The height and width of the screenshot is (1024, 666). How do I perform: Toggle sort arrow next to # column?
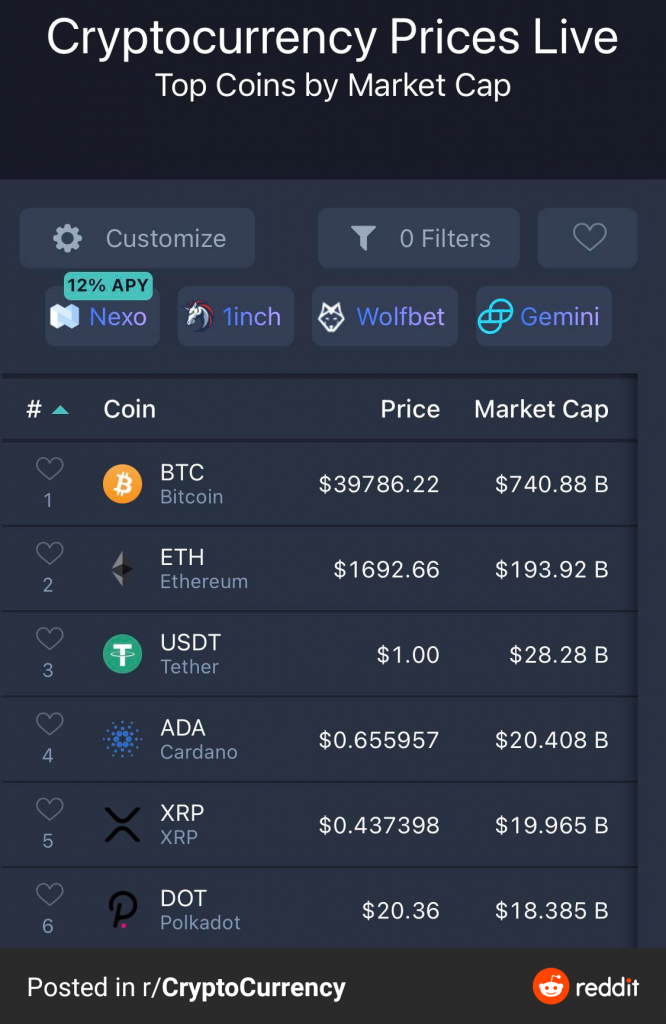(x=60, y=410)
